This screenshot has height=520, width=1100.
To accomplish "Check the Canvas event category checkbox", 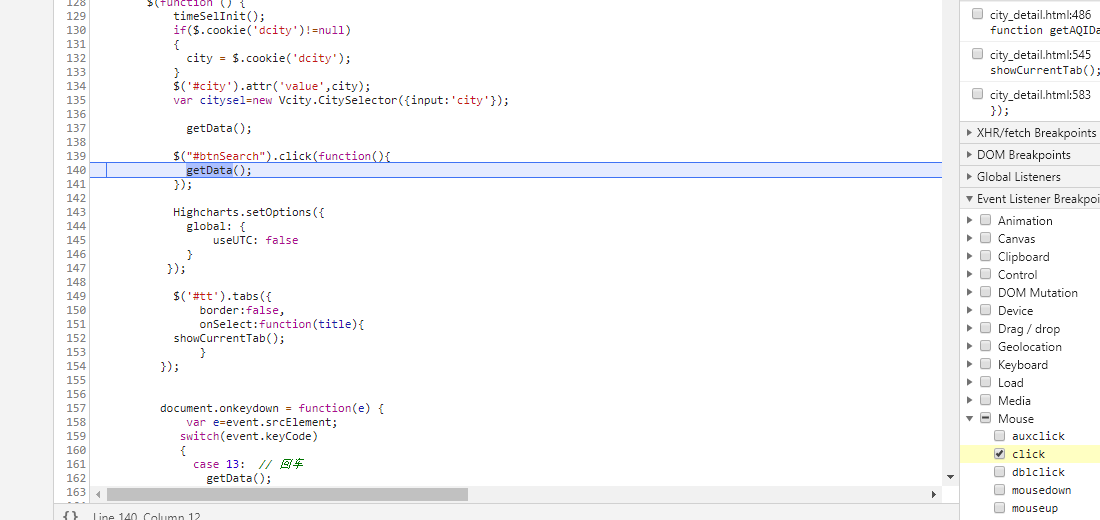I will (x=985, y=238).
